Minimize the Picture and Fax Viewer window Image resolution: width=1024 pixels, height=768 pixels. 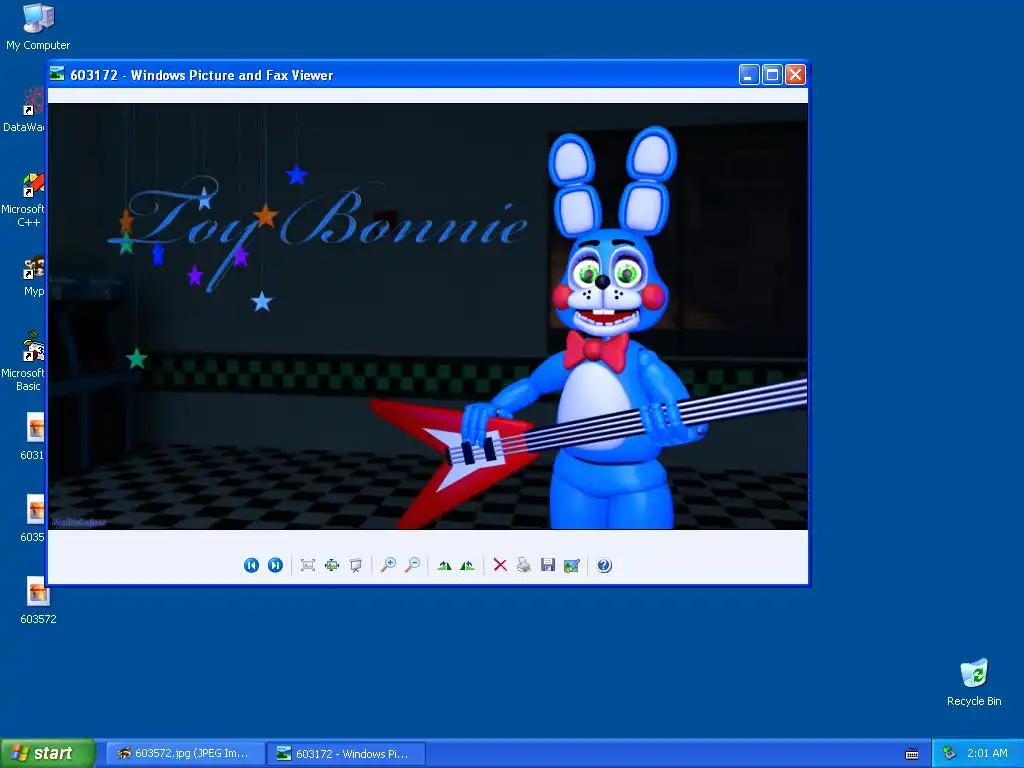tap(749, 75)
